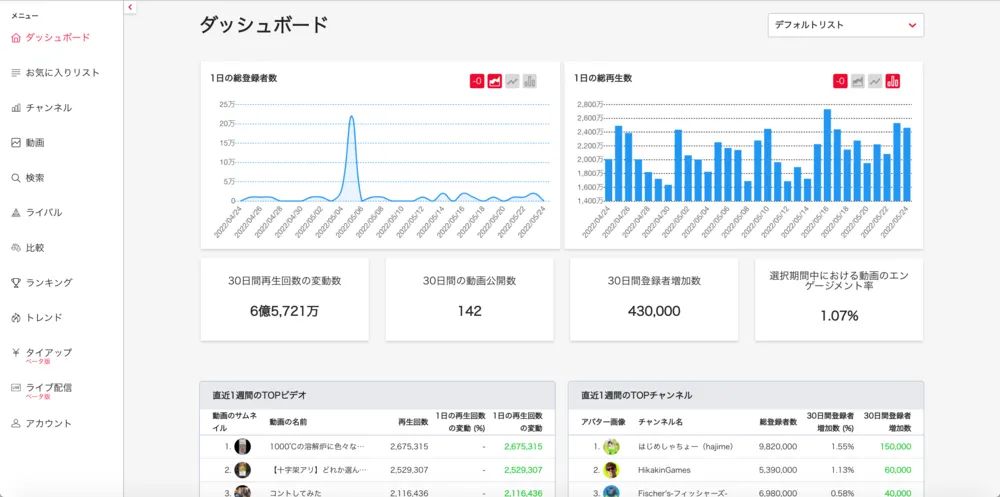Click thumbnail of 1000℃の溶解炉 video
This screenshot has width=1000, height=497.
(242, 447)
